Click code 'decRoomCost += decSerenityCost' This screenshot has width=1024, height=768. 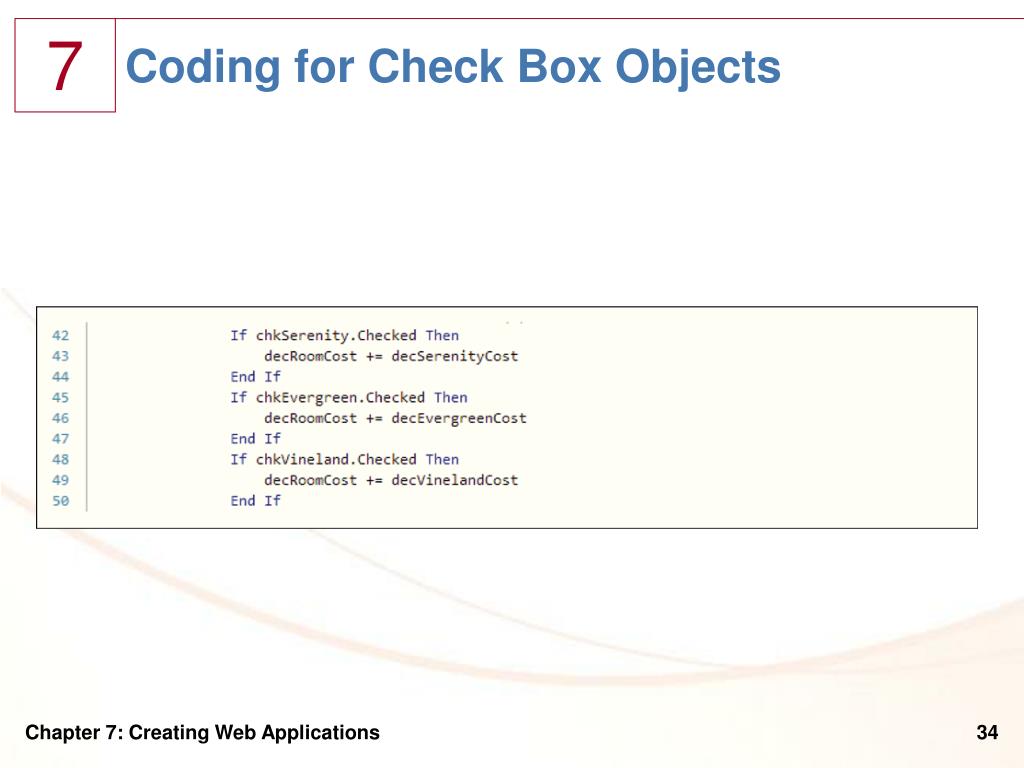391,357
